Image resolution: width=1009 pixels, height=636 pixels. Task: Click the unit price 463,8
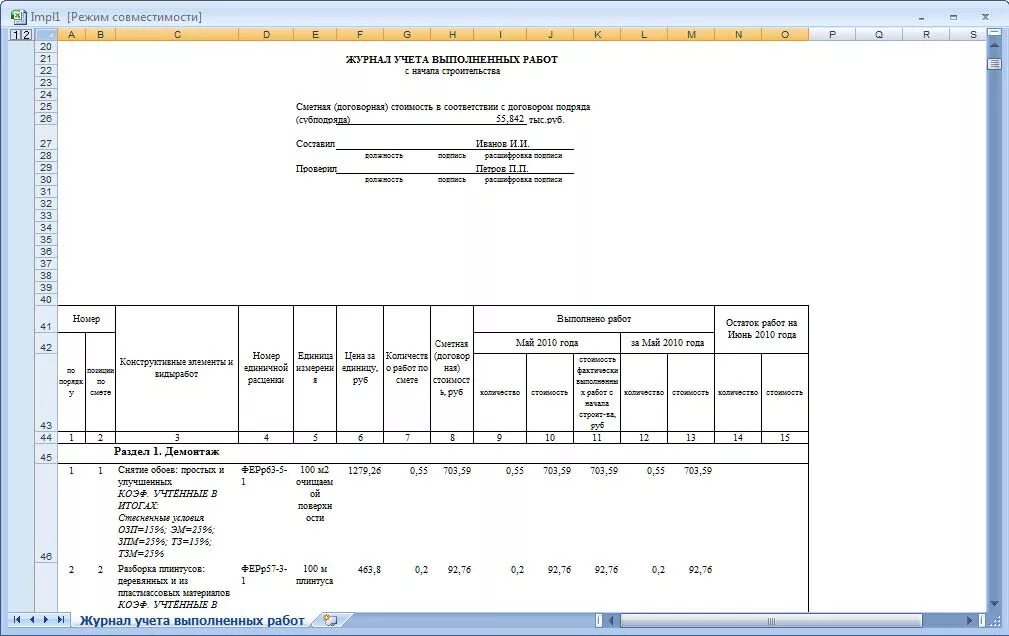369,570
